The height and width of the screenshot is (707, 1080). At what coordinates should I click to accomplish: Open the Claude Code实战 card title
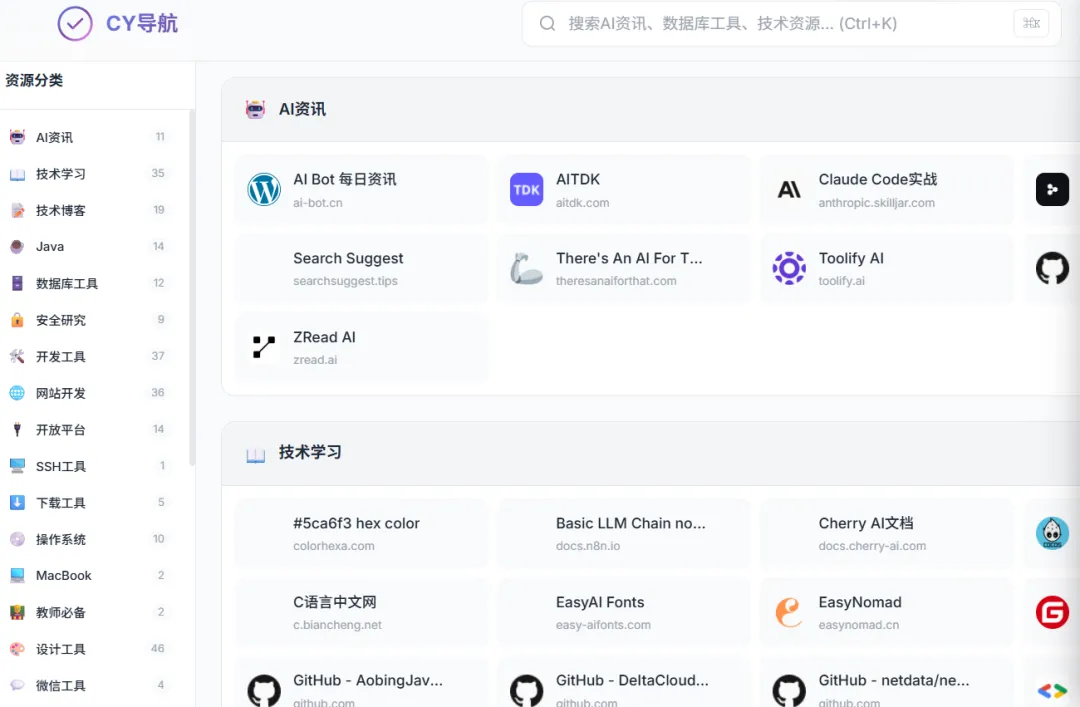pyautogui.click(x=878, y=179)
